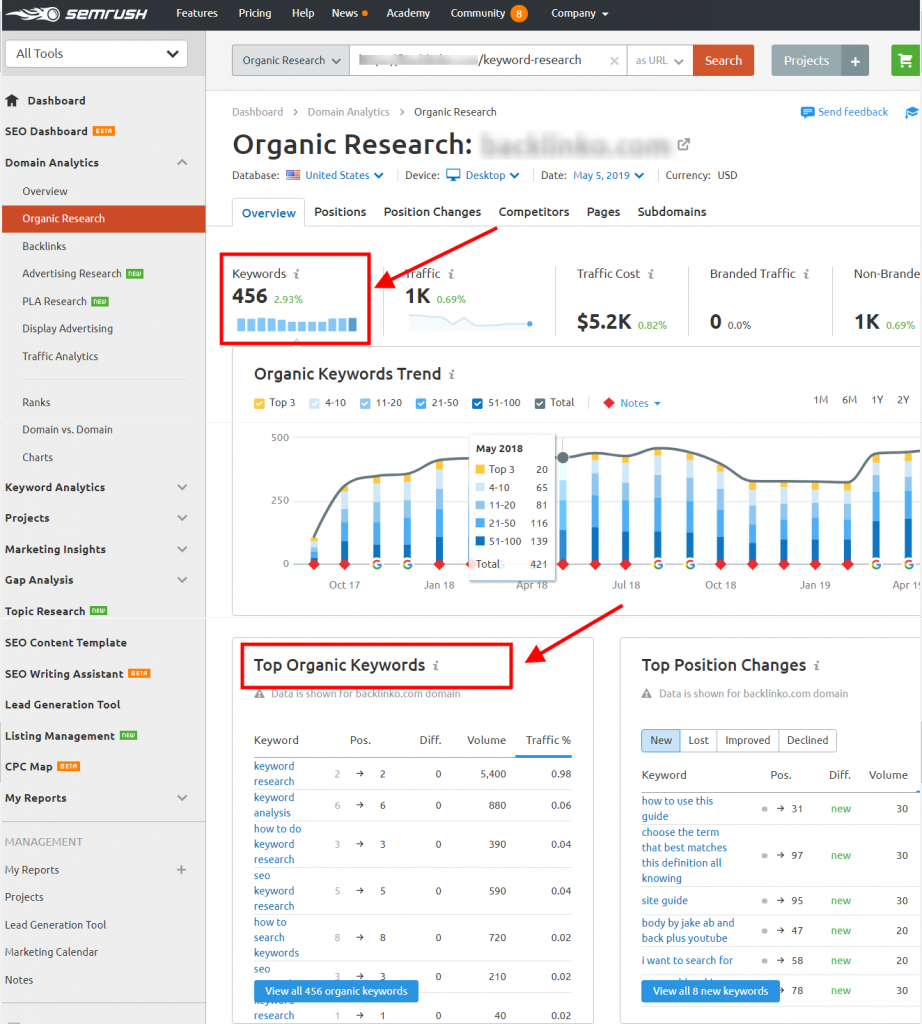Sort table by Volume column header
The width and height of the screenshot is (922, 1024).
click(486, 741)
